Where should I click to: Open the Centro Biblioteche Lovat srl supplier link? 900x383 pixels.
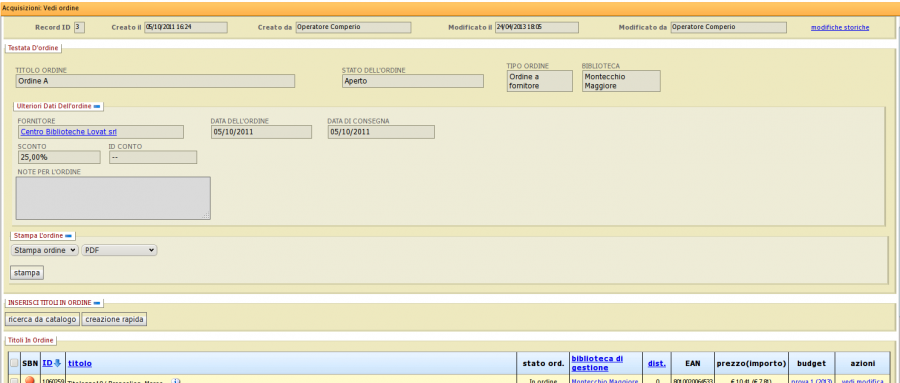coord(69,132)
